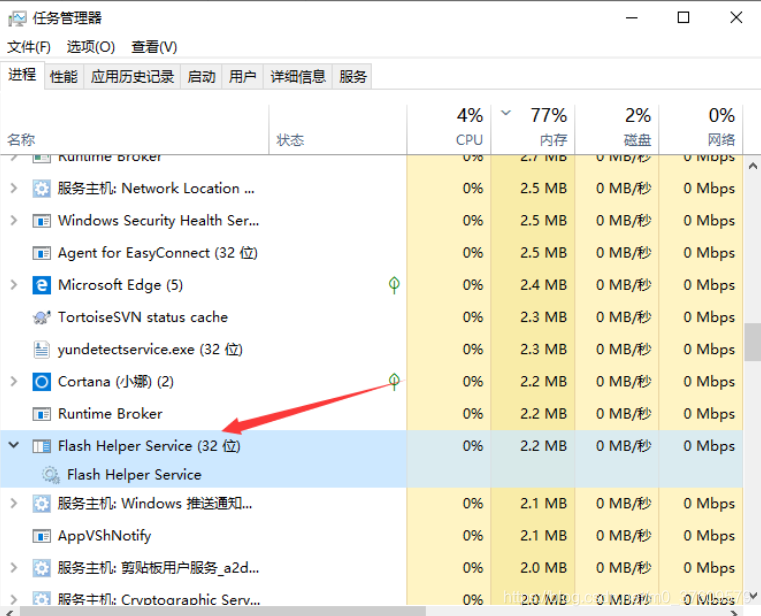
Task: Switch to the 性能 tab
Action: tap(64, 77)
